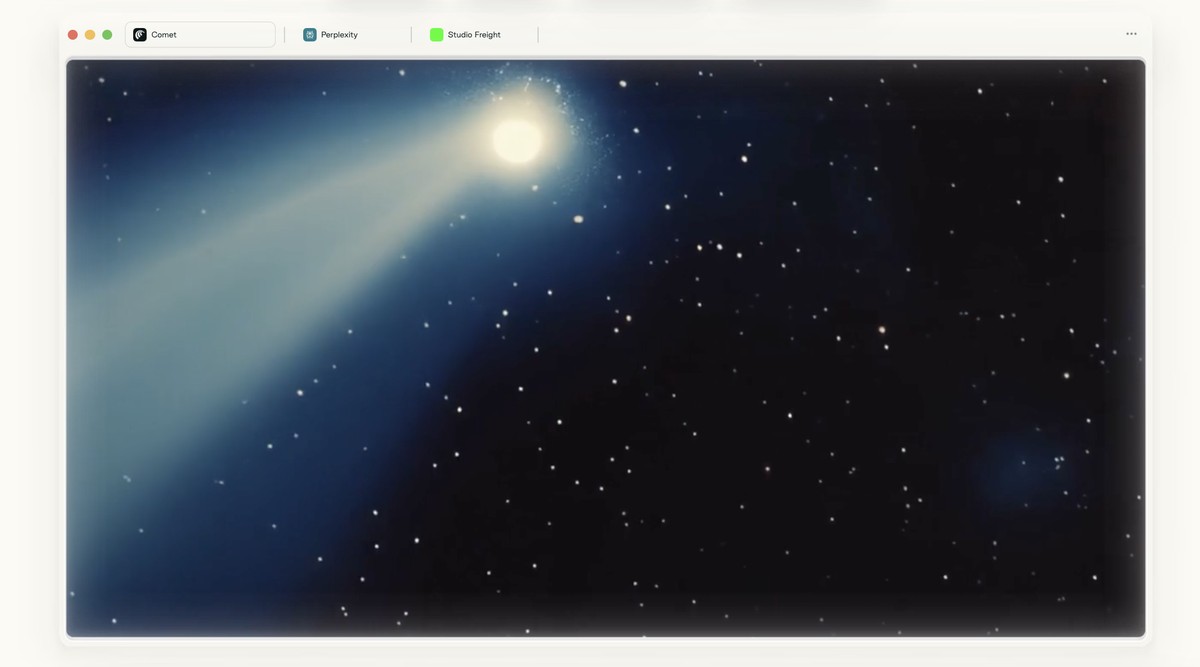Open the Perplexity tab
Viewport: 1200px width, 667px height.
click(x=340, y=35)
